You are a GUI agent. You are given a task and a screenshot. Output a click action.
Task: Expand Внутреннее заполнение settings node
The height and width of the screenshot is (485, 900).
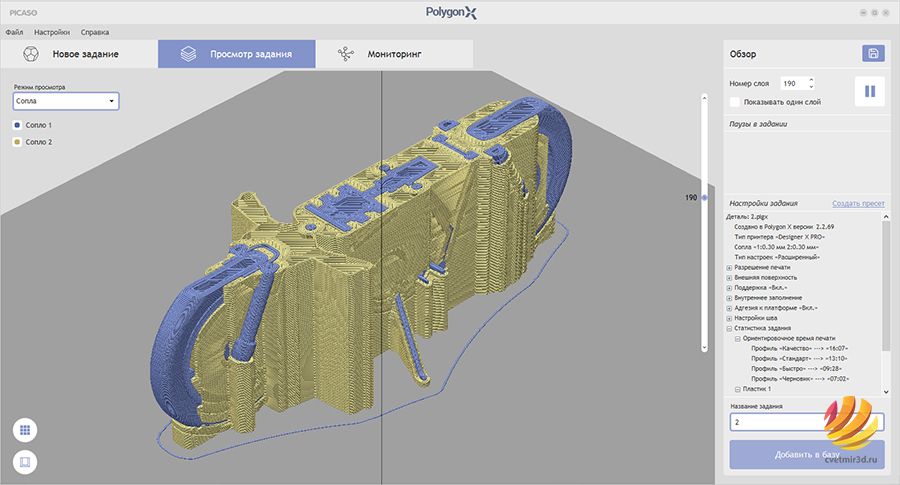(730, 298)
